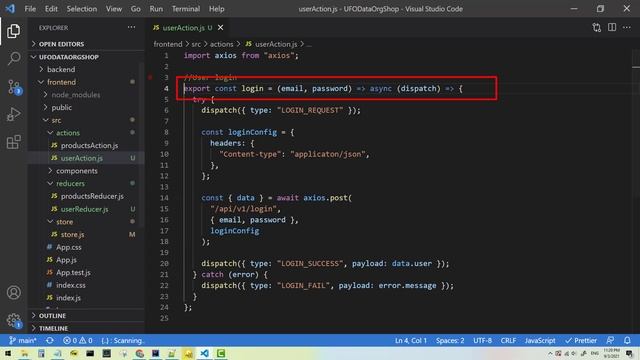This screenshot has height=360, width=640.
Task: Open the Selection menu
Action: [82, 9]
